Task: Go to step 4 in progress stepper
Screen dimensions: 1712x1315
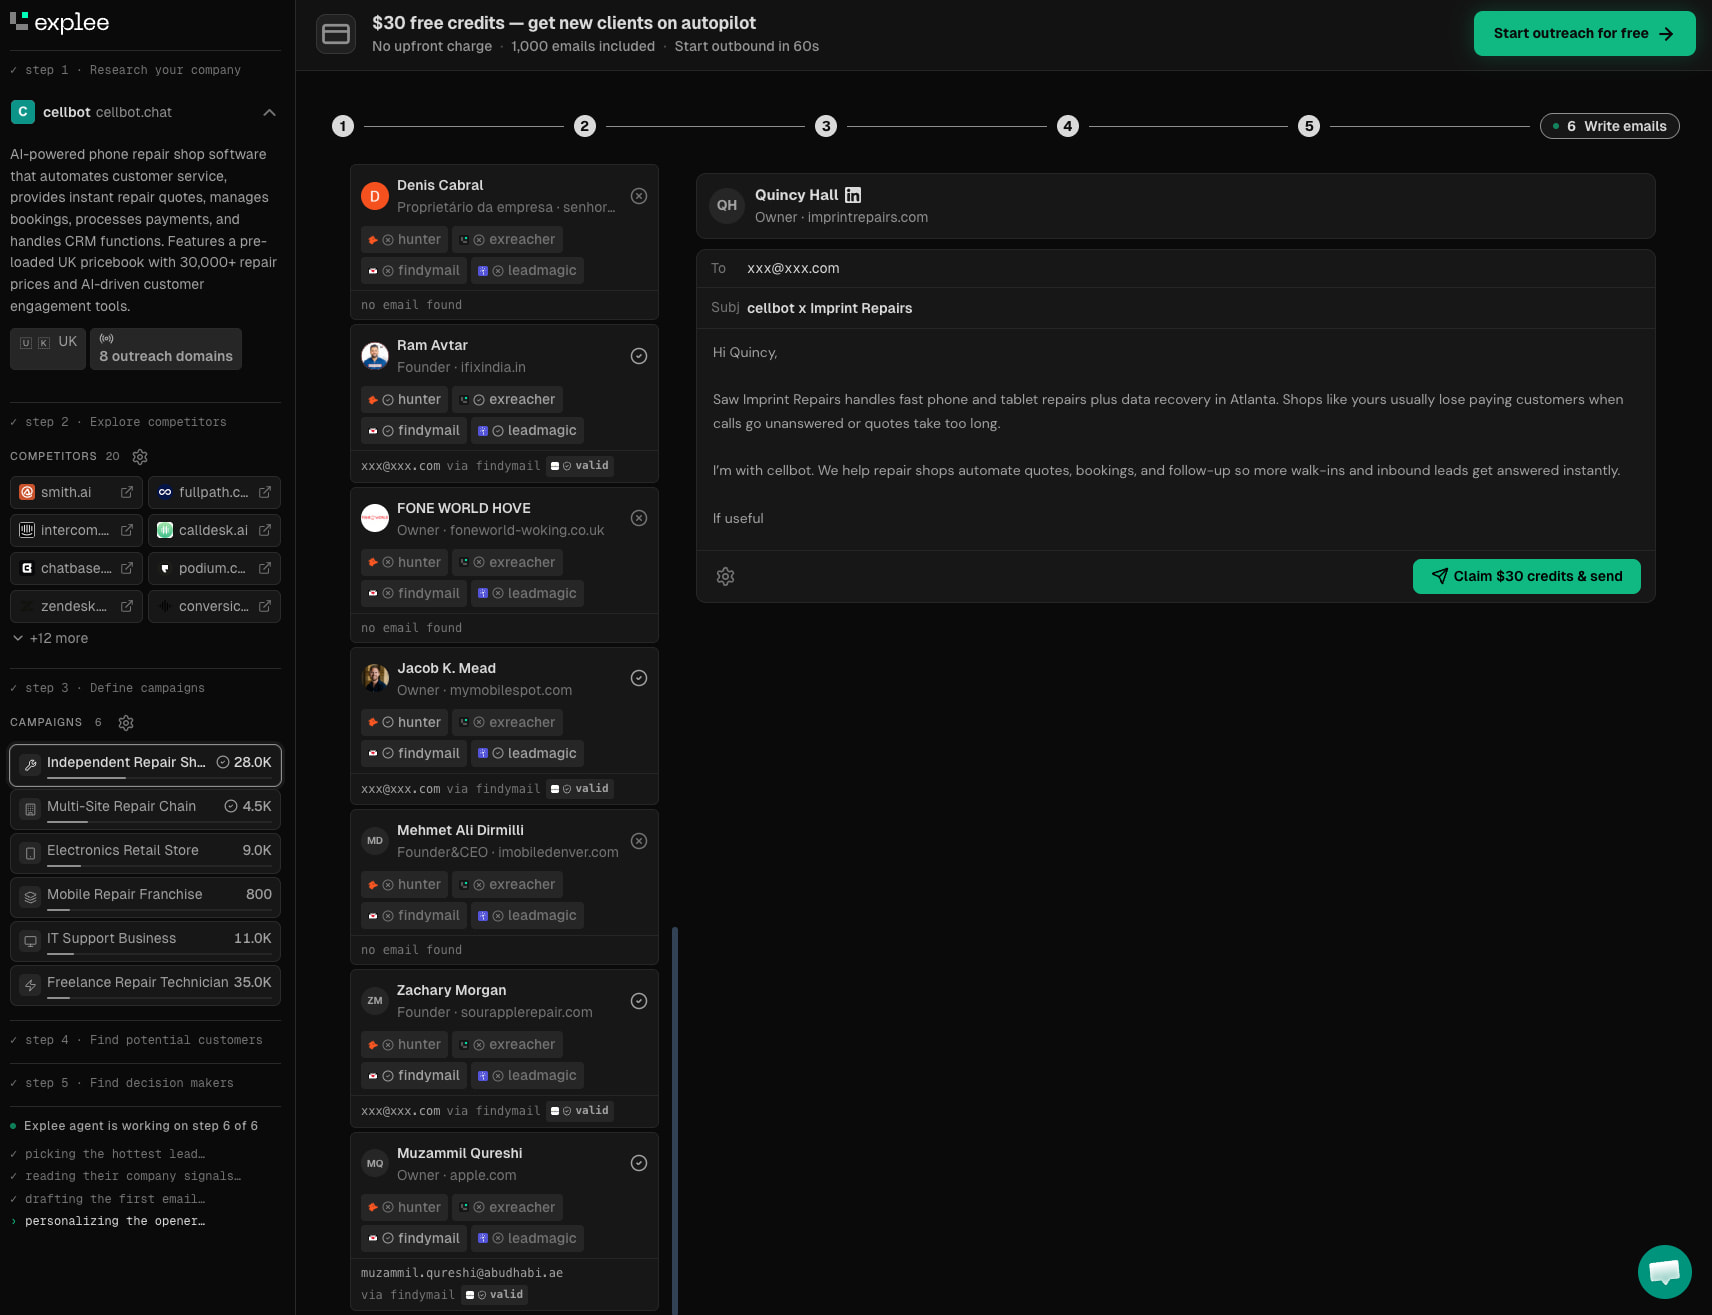Action: point(1068,126)
